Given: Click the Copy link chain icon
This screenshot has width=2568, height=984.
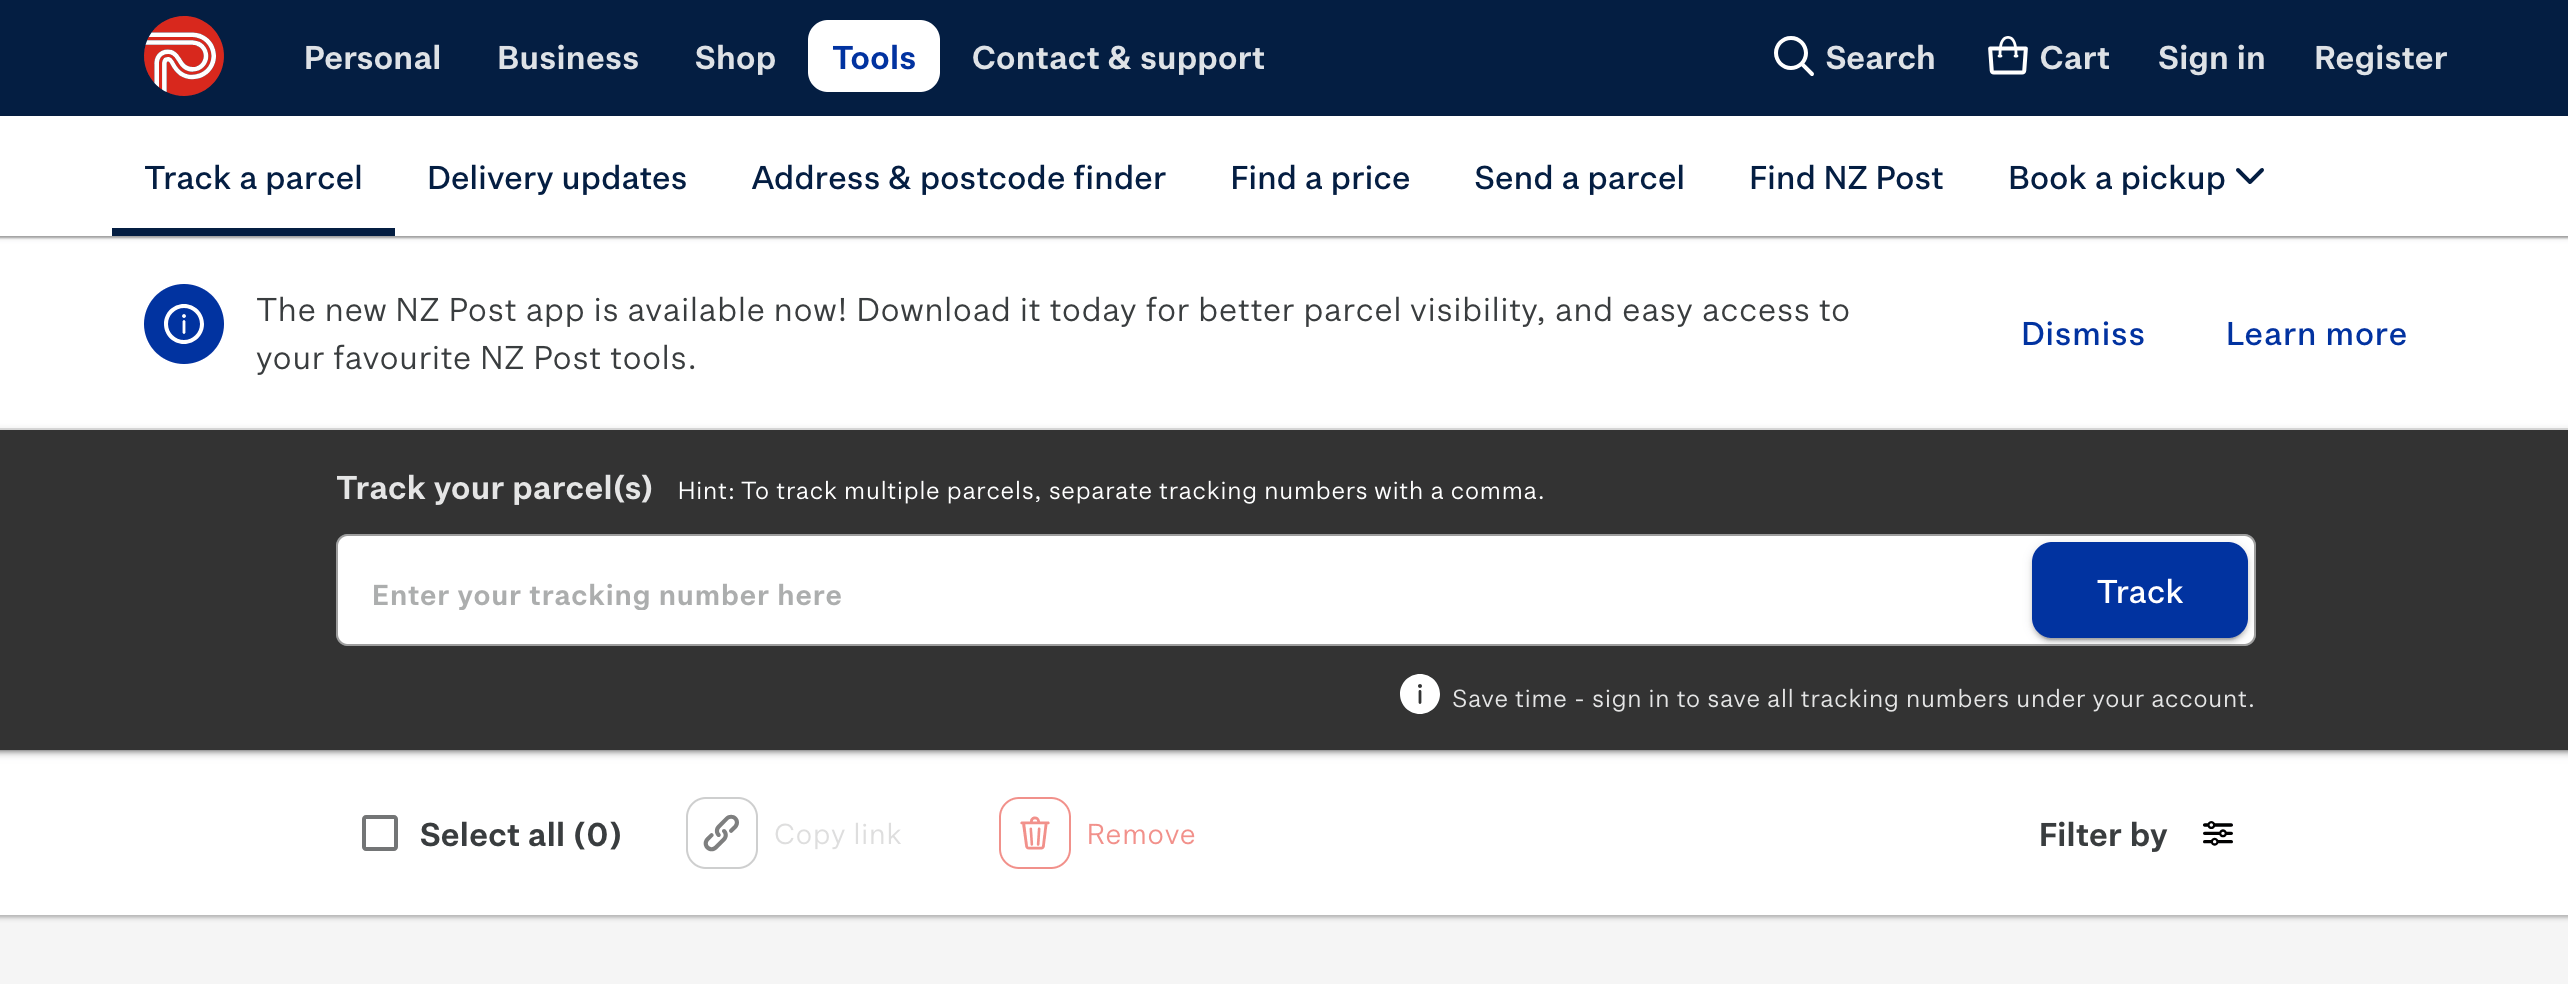Looking at the screenshot, I should click(722, 833).
